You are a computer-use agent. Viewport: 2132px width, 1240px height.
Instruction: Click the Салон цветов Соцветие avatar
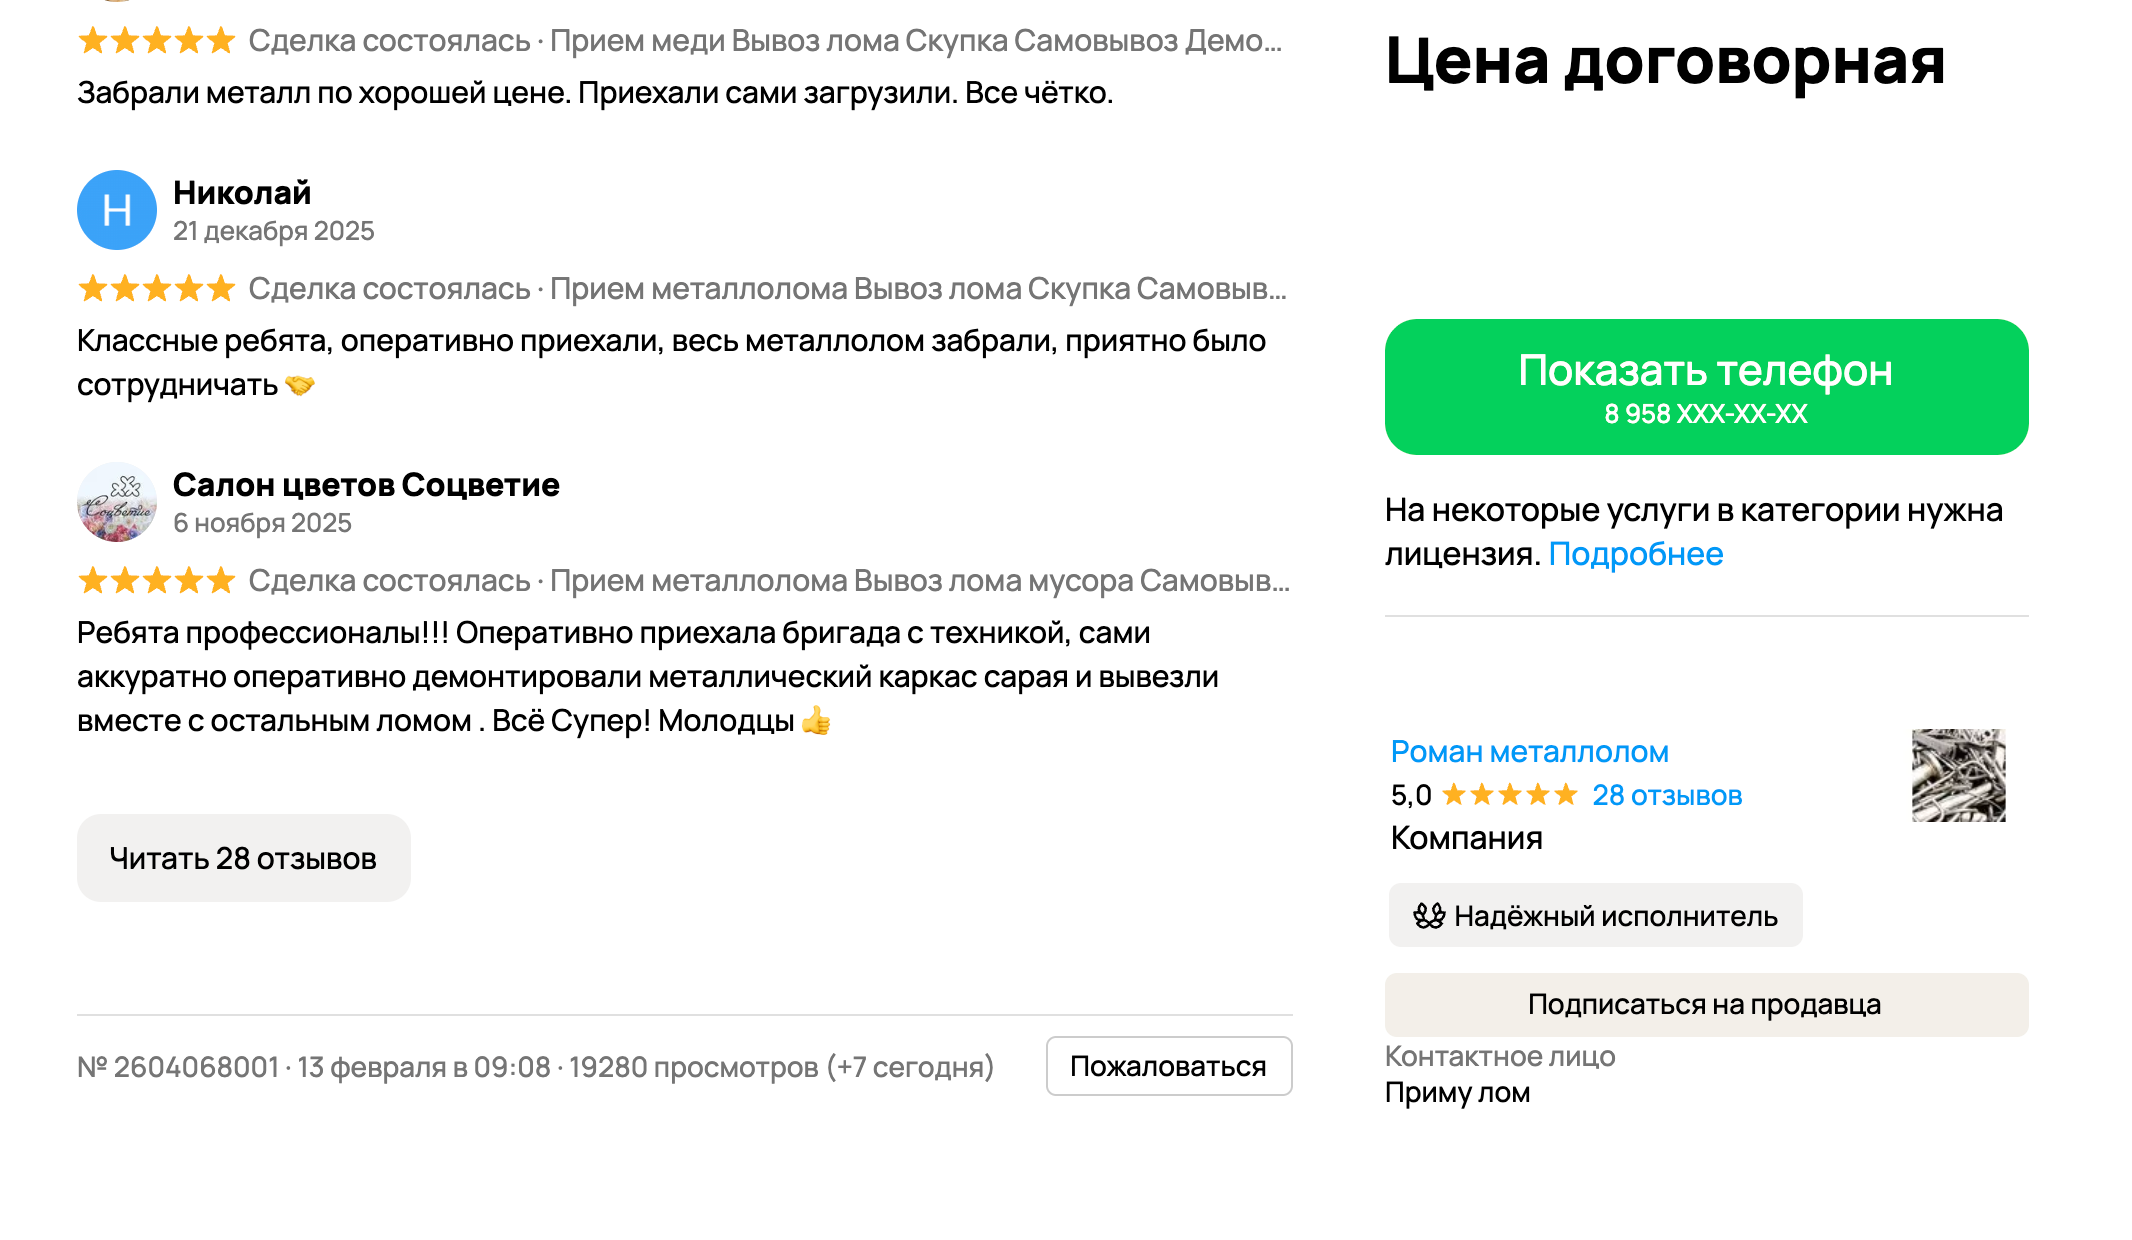point(117,502)
